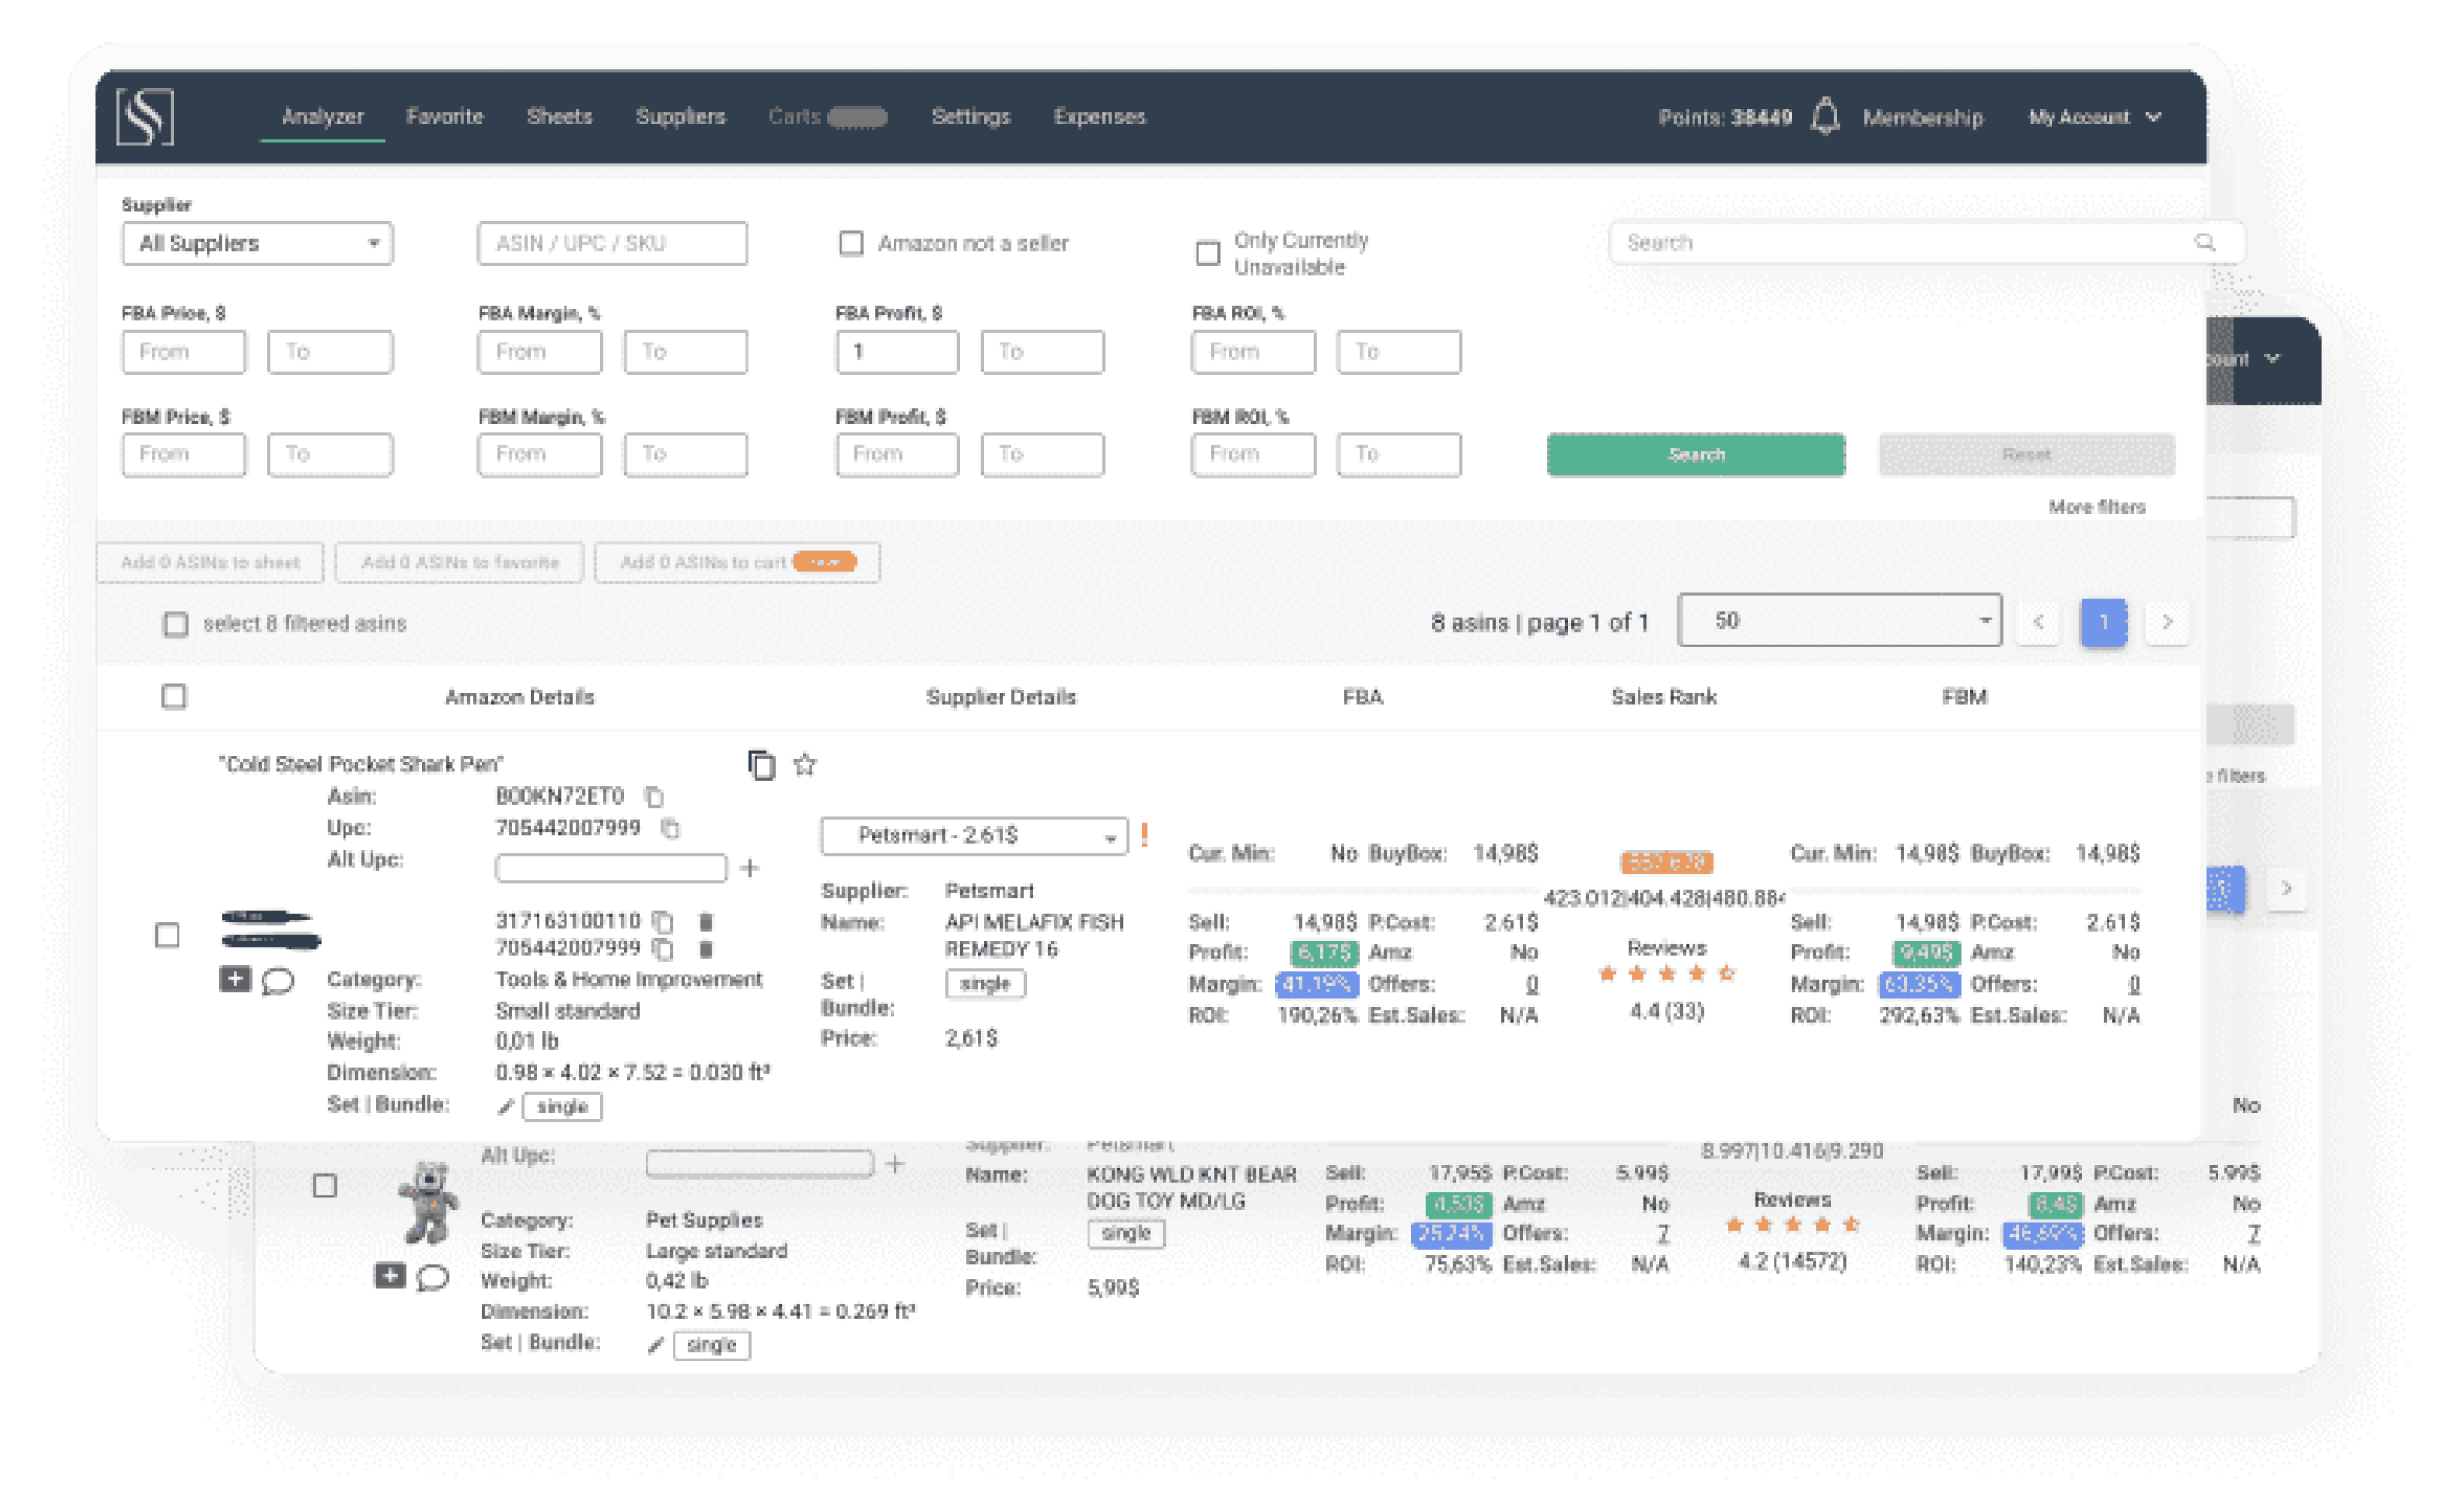Check Only Currently Unavailable option

1207,253
